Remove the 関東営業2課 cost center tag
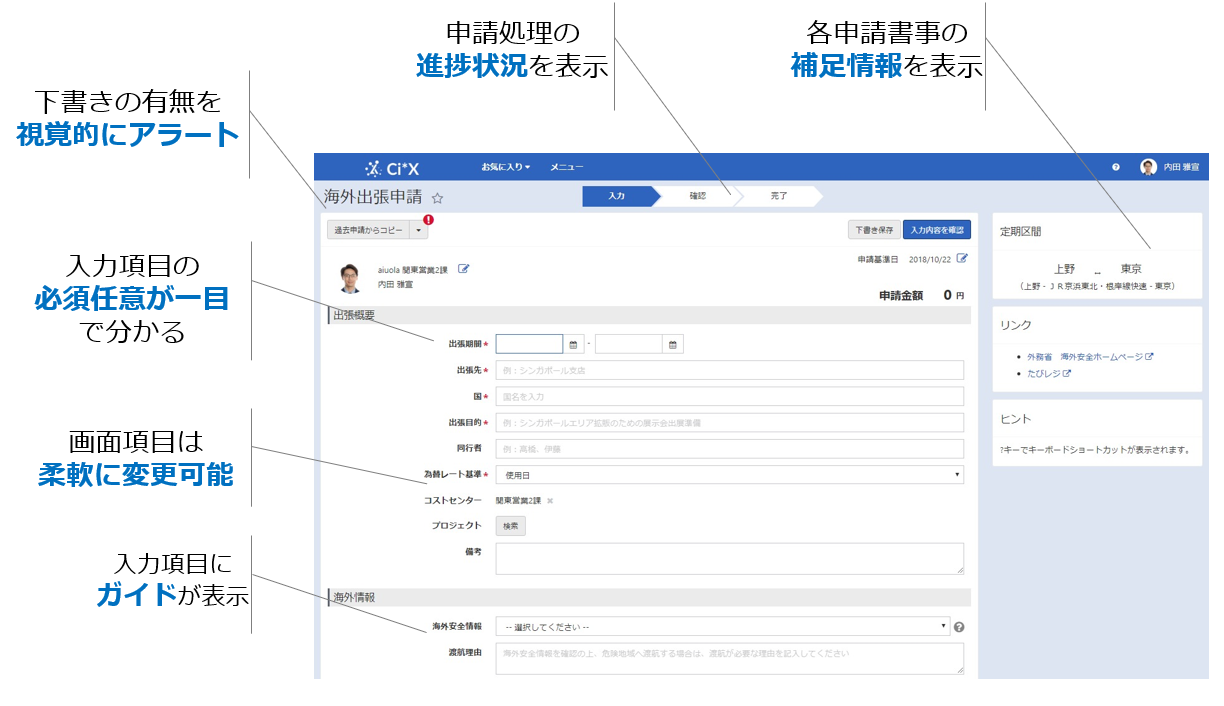 coord(550,500)
